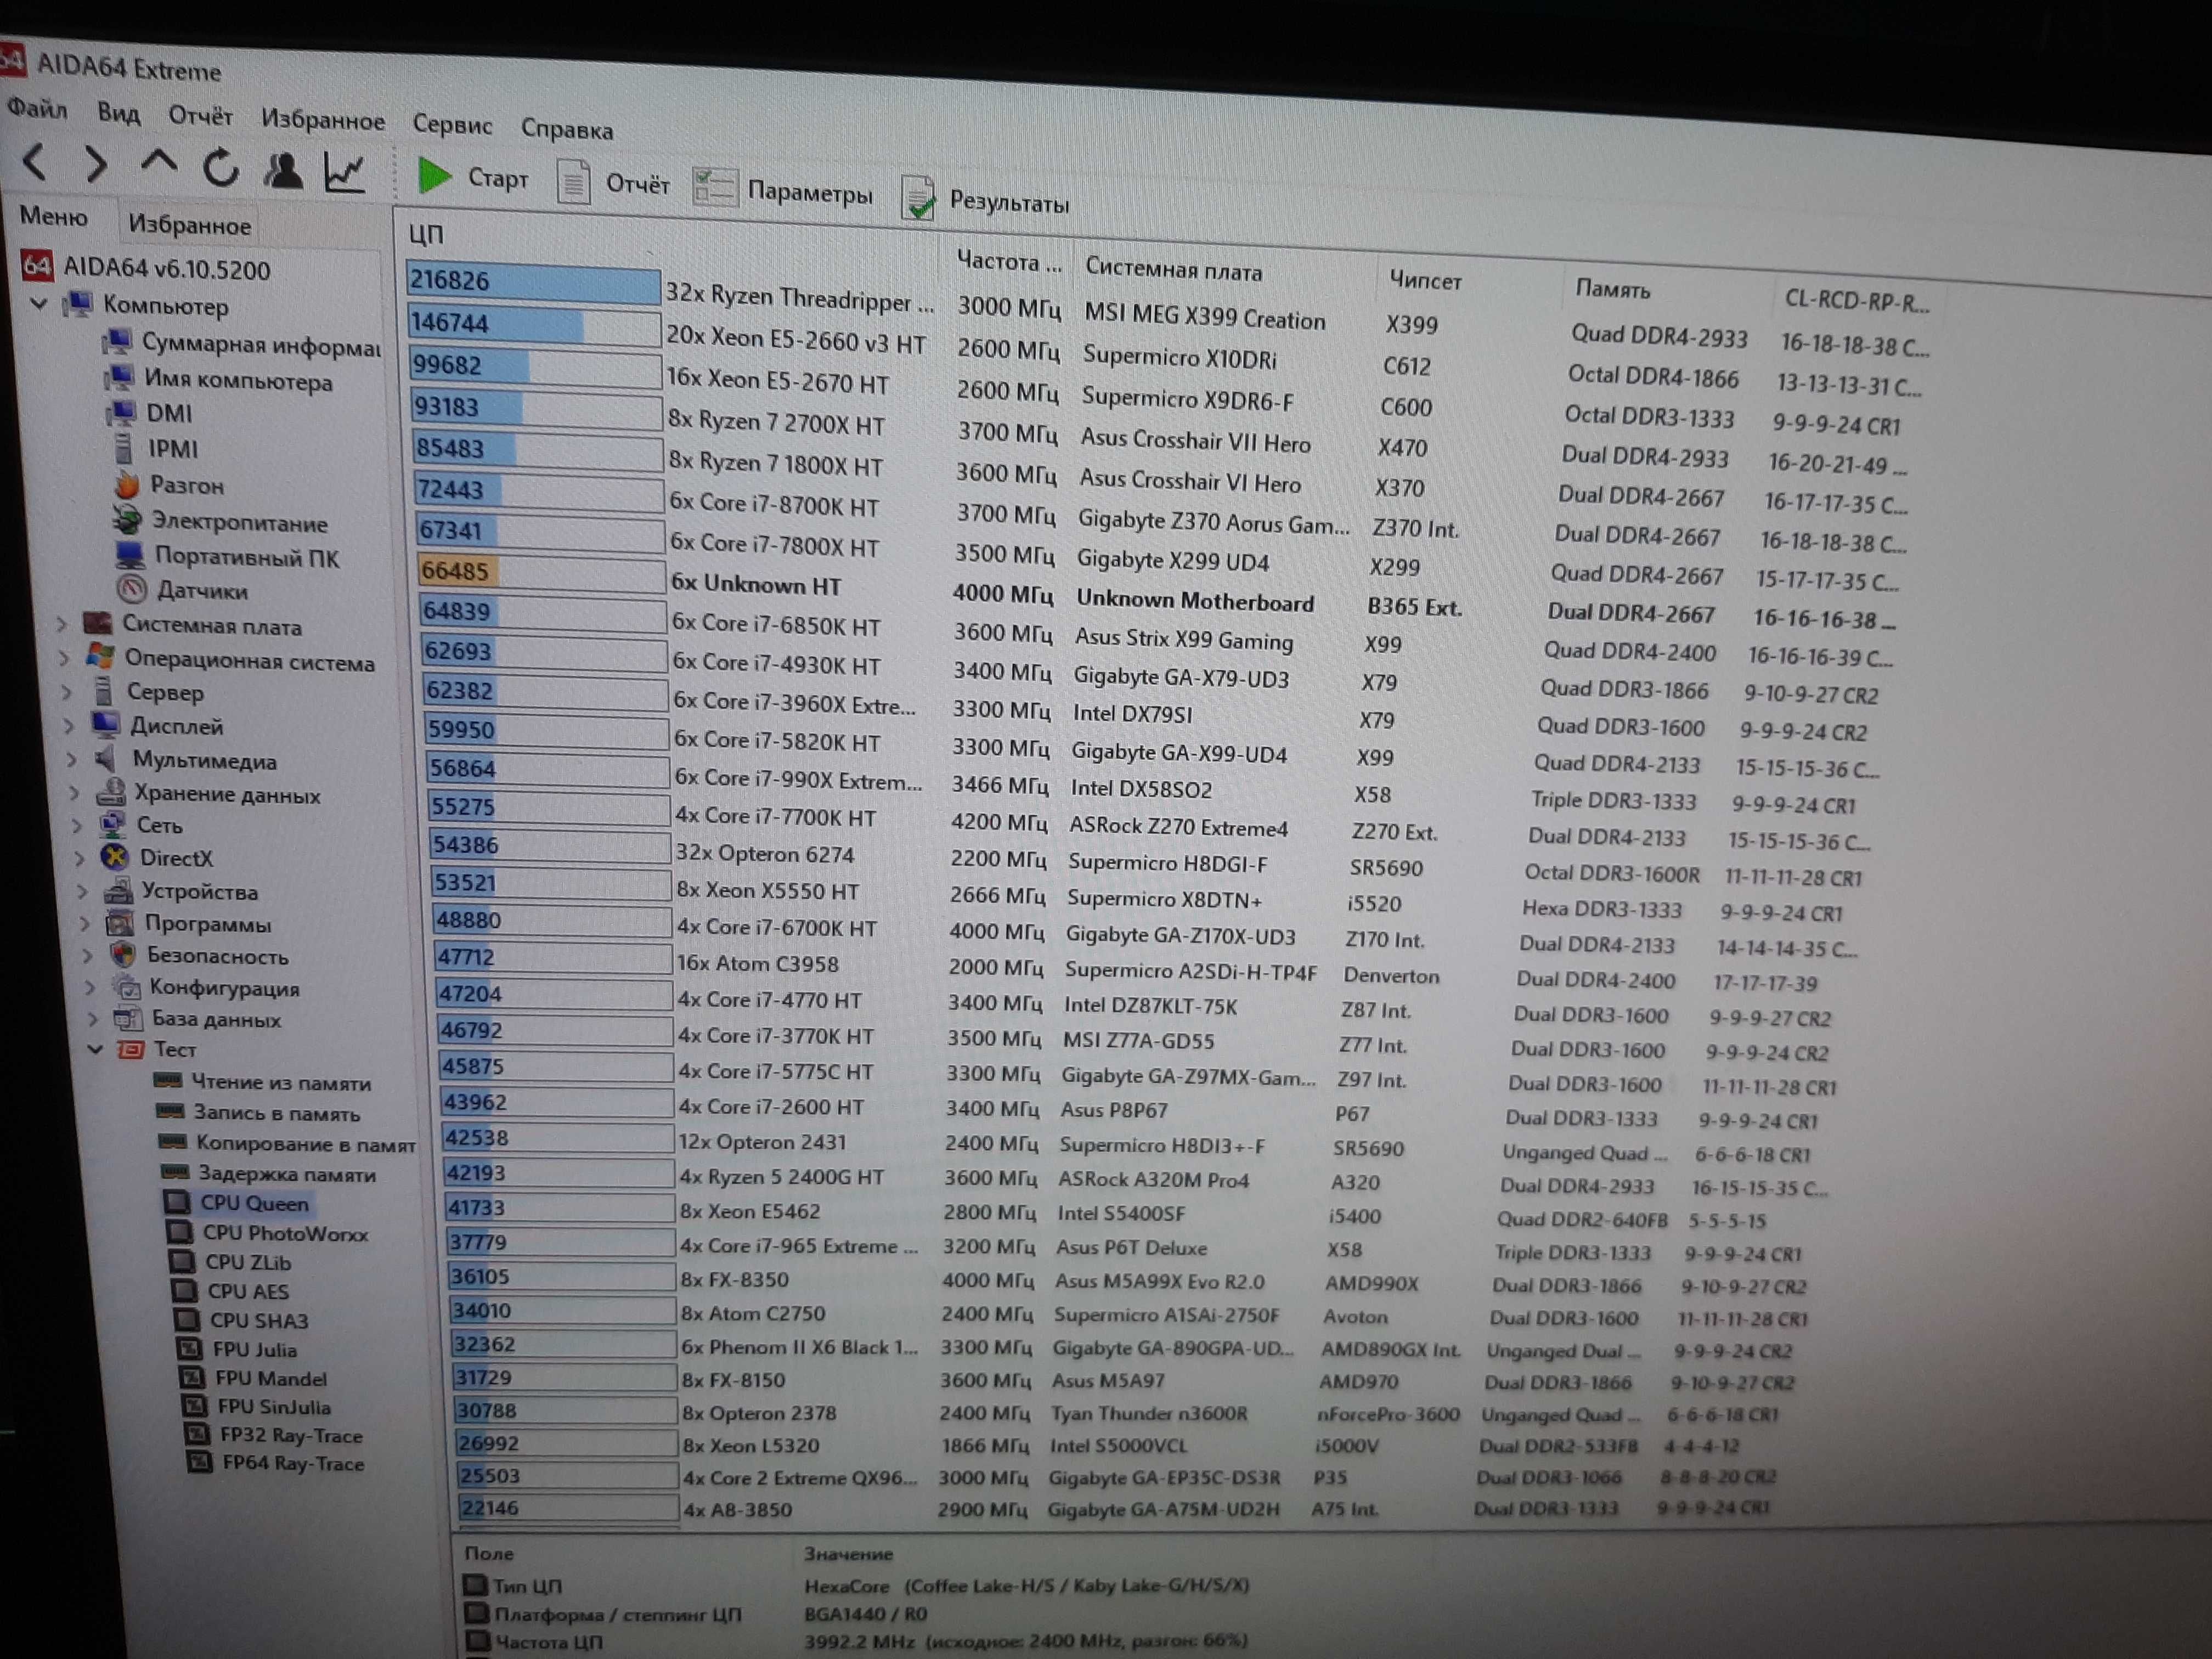Select the Программы icon in tree
The image size is (2212, 1659).
click(121, 923)
